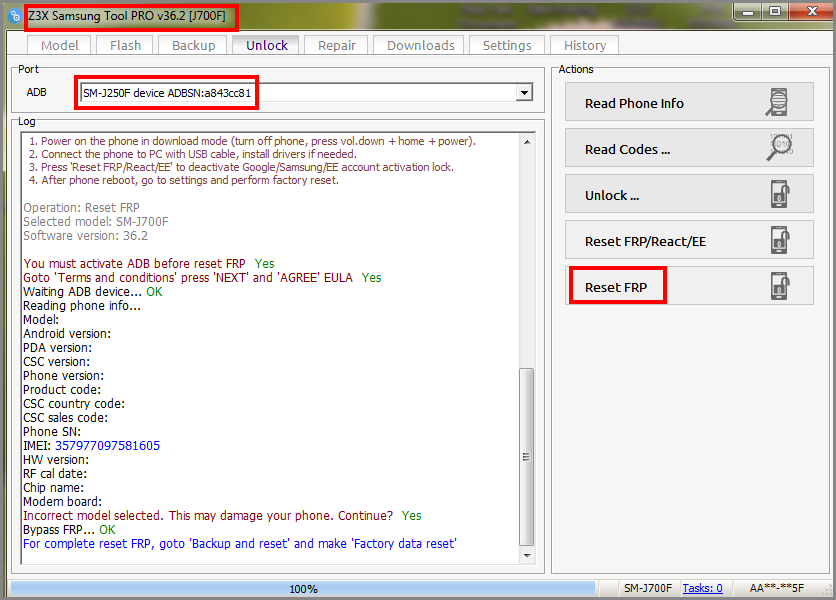836x600 pixels.
Task: Switch to the Flash tab
Action: pyautogui.click(x=125, y=45)
